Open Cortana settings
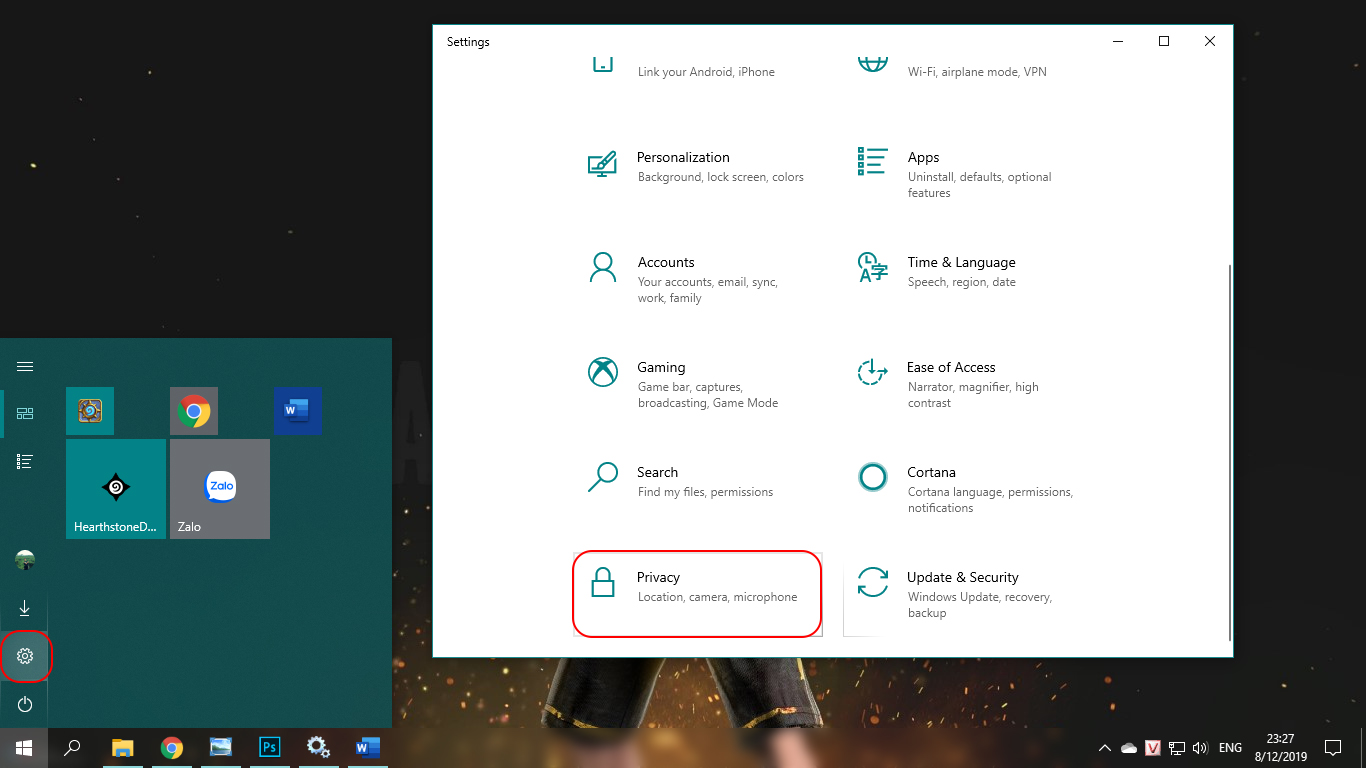The image size is (1366, 768). 967,489
